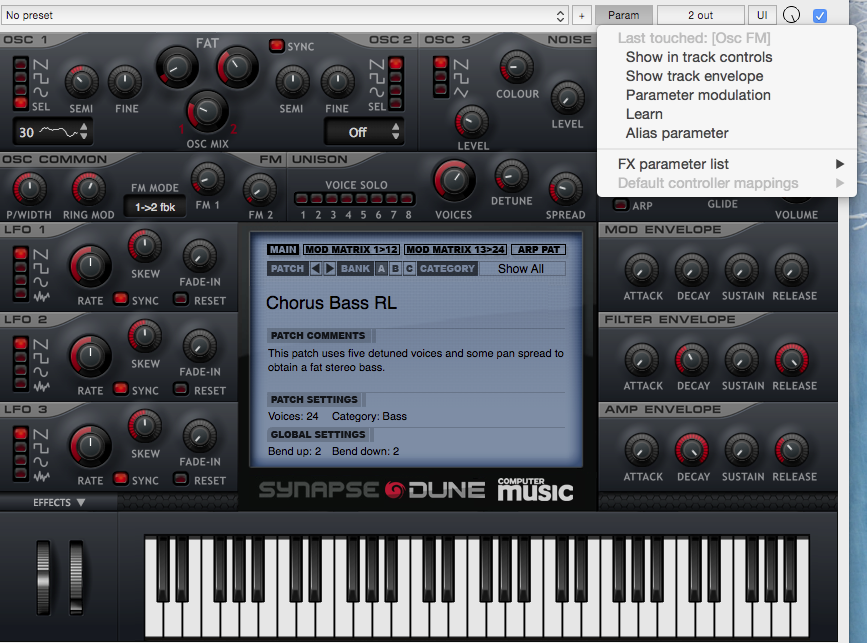Open the category Show All selector
Viewport: 867px width, 643px height.
pos(522,269)
